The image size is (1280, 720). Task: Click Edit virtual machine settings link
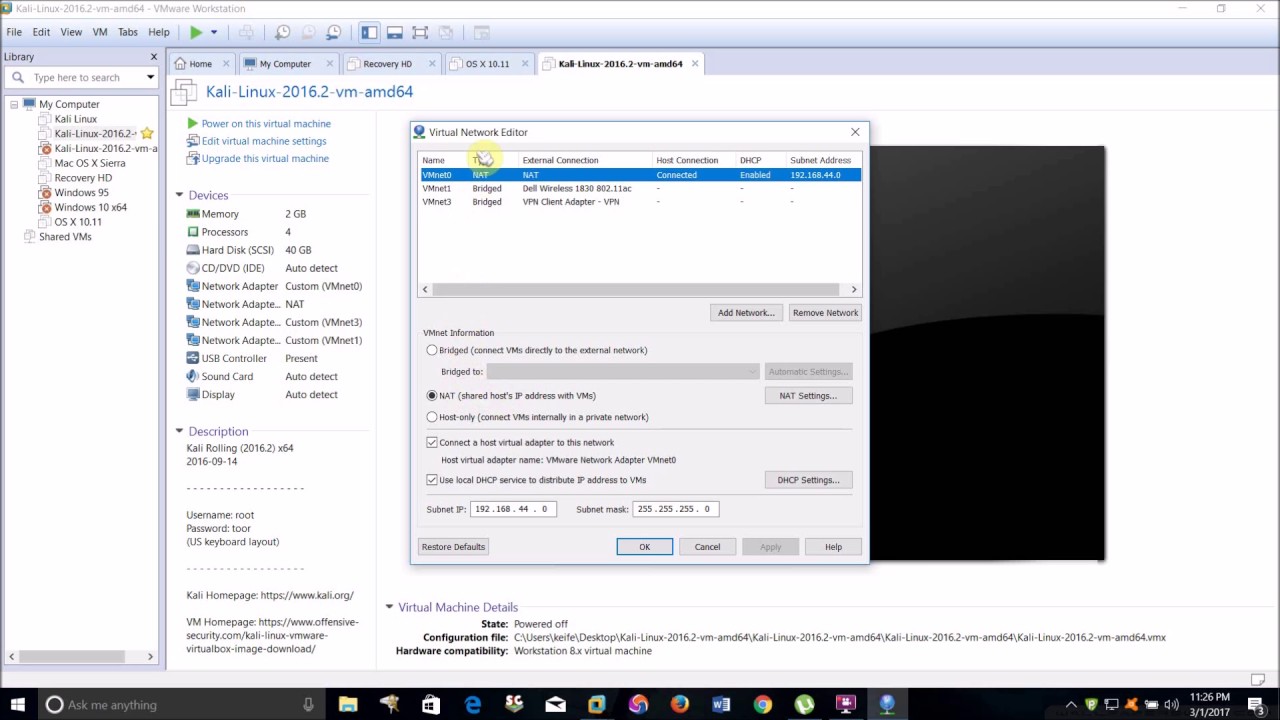[264, 141]
